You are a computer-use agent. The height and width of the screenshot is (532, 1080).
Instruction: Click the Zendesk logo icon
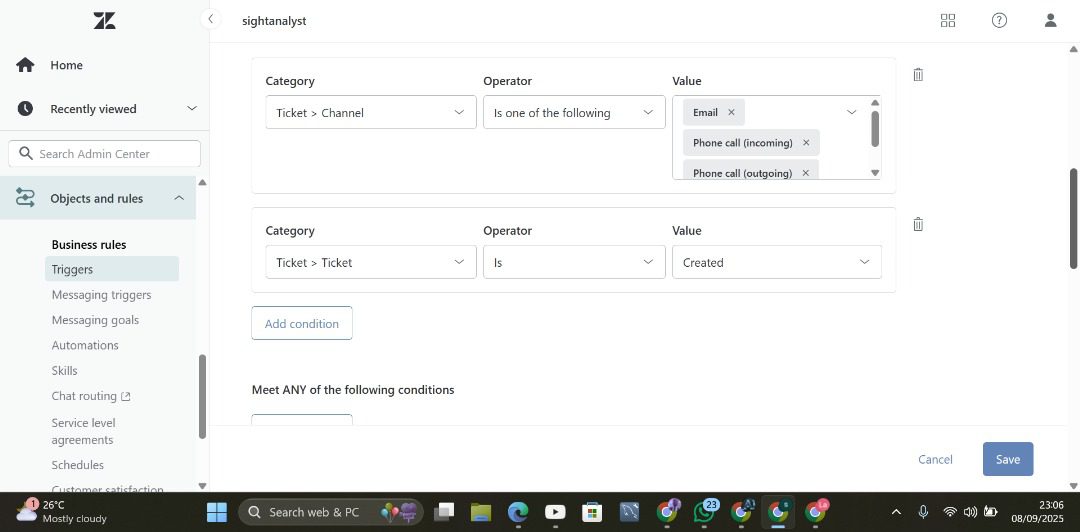click(104, 21)
